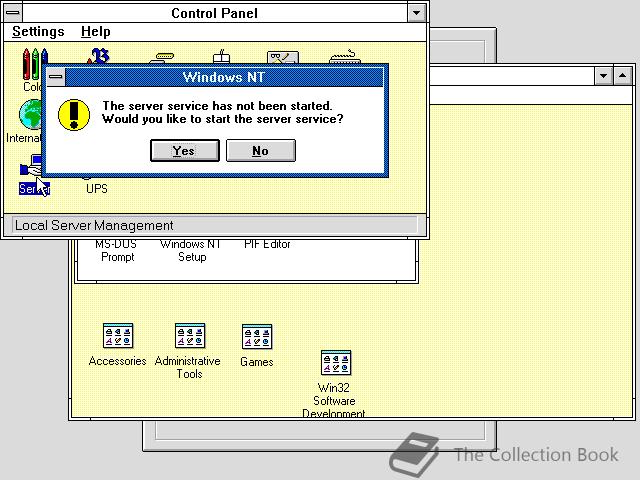Image resolution: width=640 pixels, height=480 pixels.
Task: Select the International globe icon
Action: [31, 114]
